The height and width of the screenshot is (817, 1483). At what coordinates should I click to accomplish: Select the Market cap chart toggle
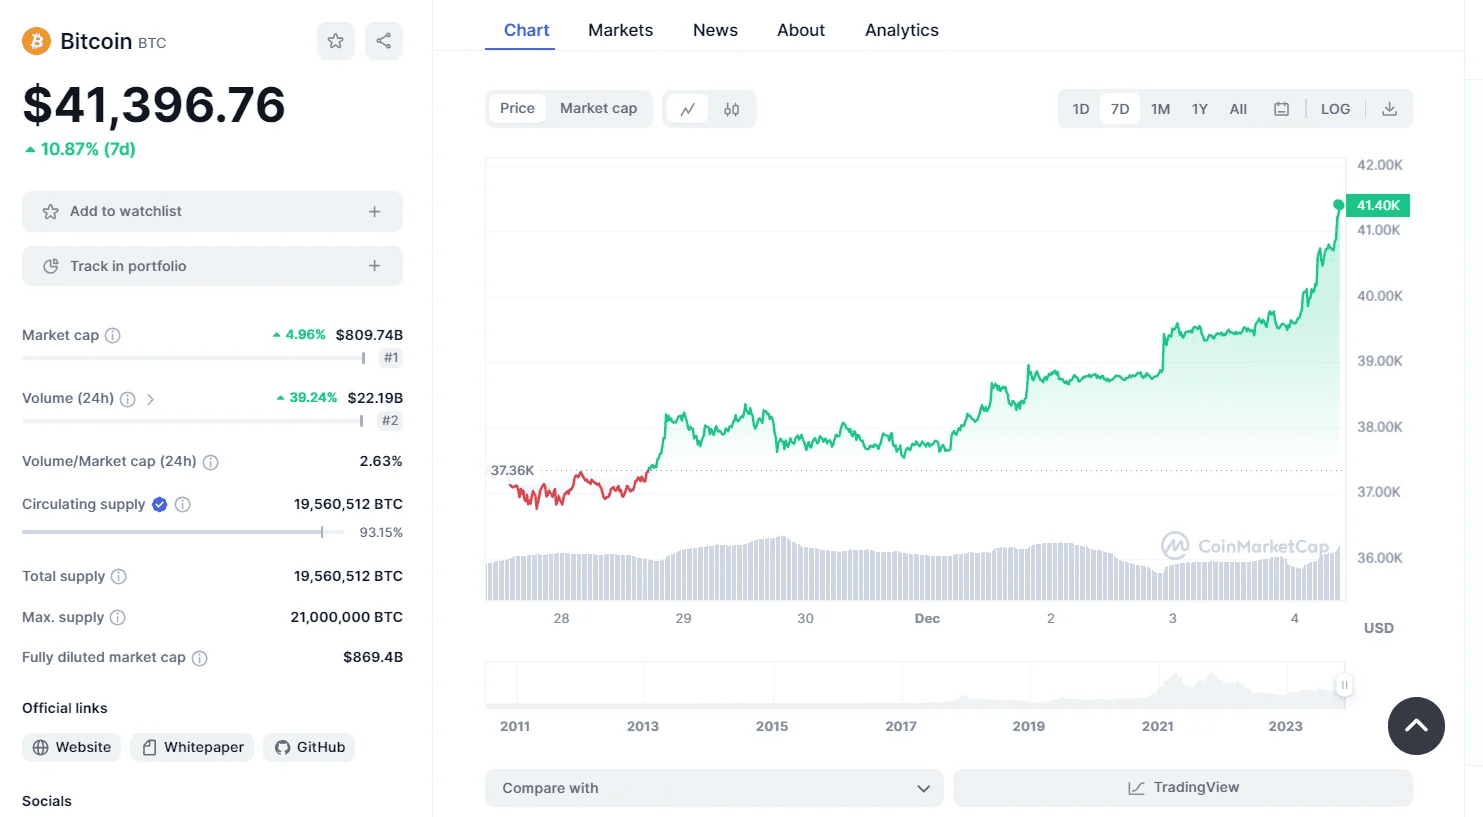[598, 109]
